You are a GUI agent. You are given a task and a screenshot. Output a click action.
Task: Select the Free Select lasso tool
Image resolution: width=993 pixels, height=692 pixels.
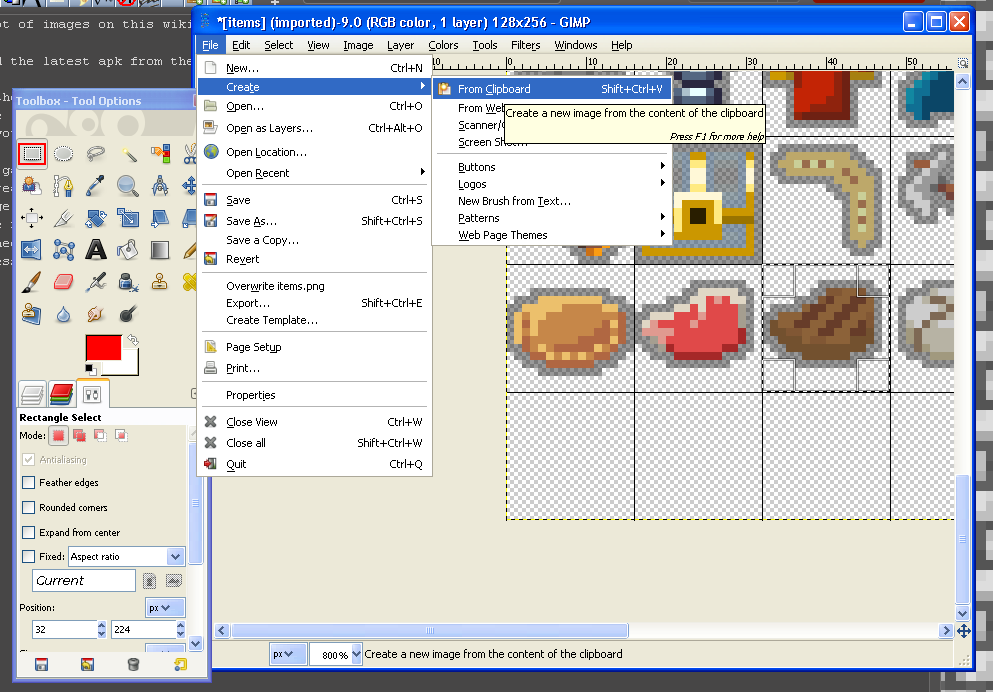tap(96, 154)
